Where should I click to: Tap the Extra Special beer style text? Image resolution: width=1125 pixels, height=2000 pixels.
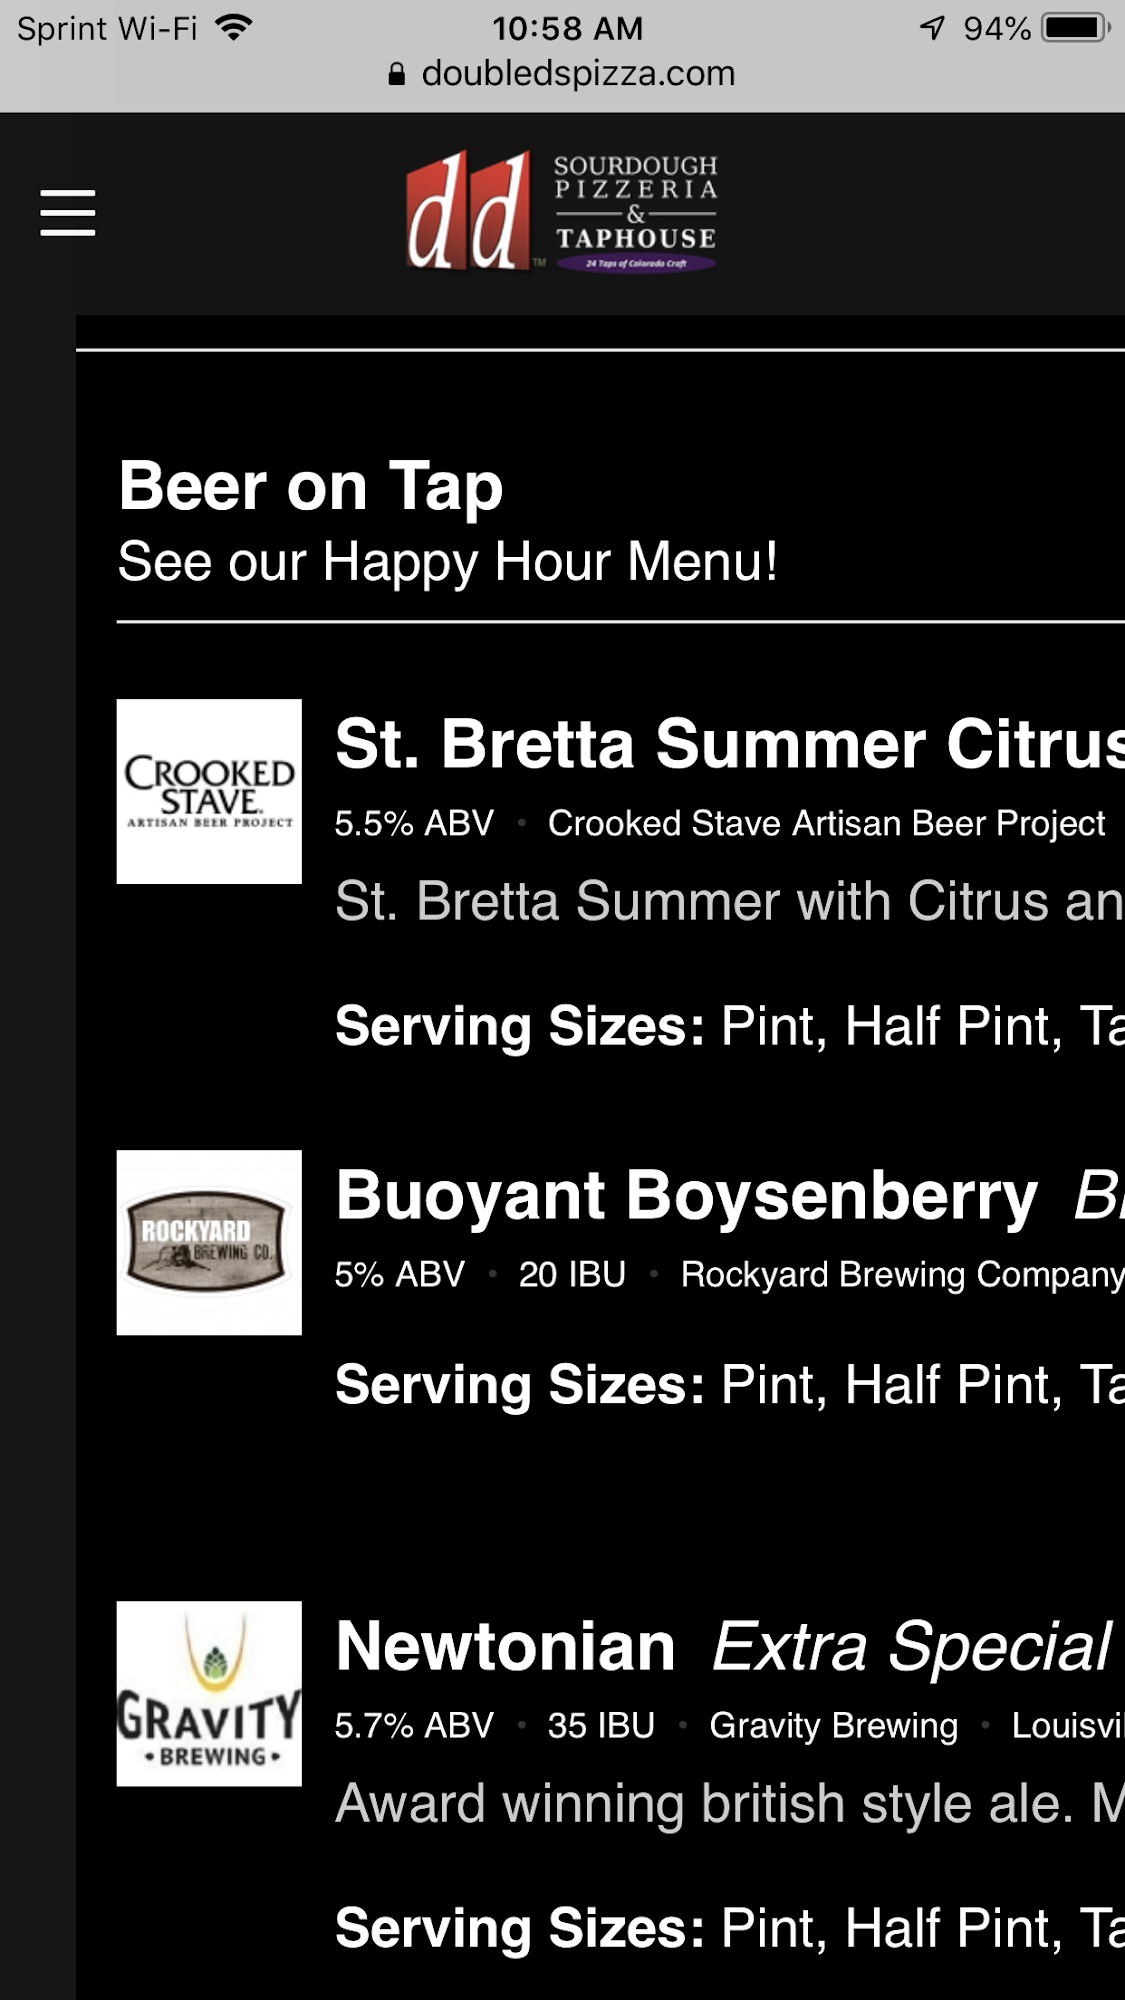(x=911, y=1647)
